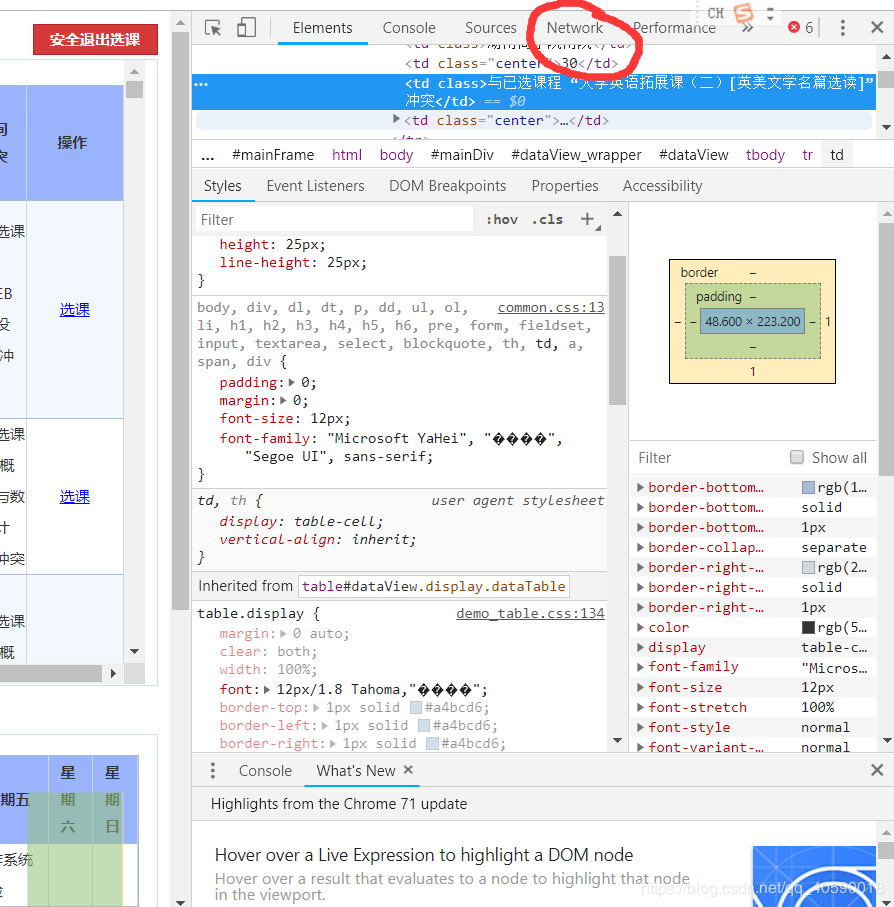Open the Sources tab
The height and width of the screenshot is (907, 894).
(x=490, y=28)
